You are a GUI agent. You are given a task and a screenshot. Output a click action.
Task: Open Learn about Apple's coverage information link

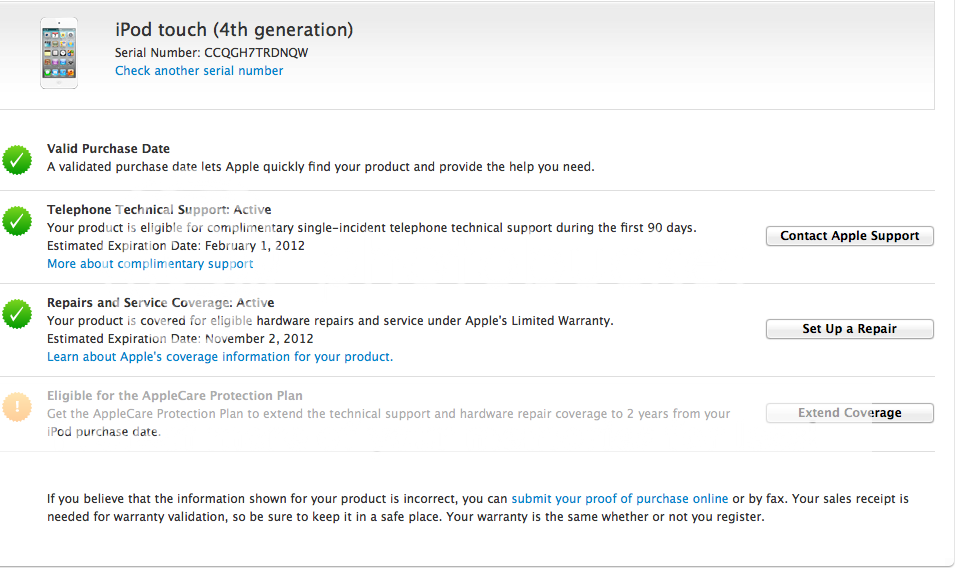click(x=220, y=357)
